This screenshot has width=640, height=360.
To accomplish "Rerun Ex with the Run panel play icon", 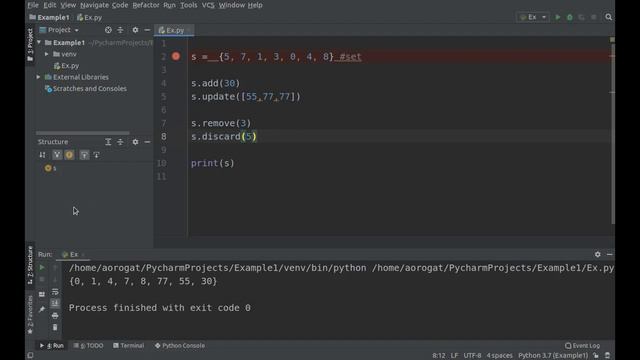I will click(42, 268).
